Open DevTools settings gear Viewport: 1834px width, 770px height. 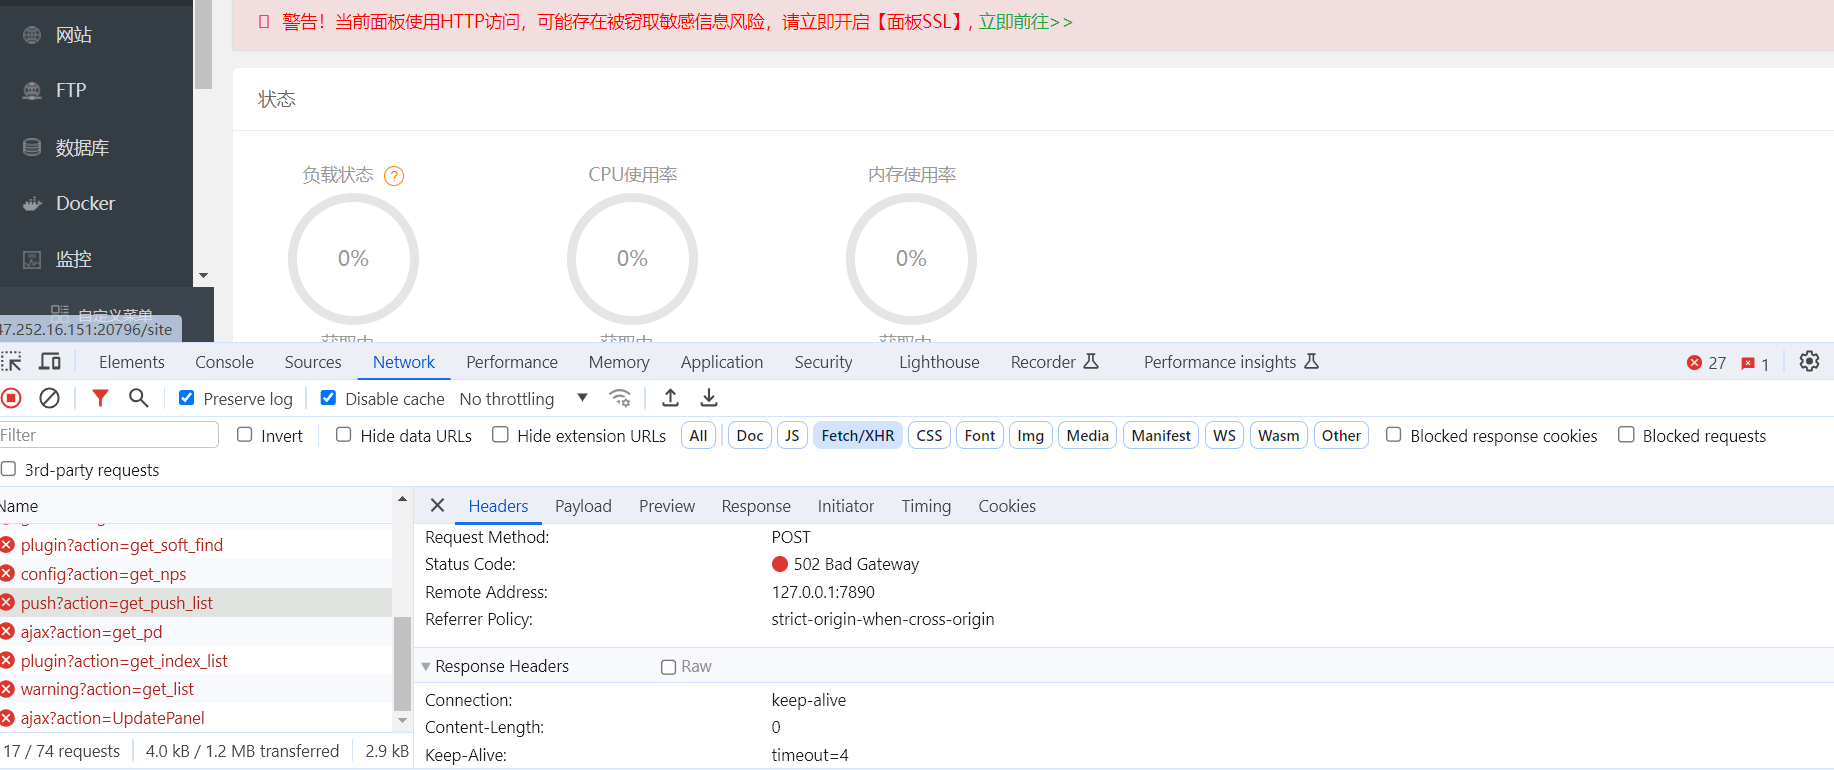coord(1809,362)
